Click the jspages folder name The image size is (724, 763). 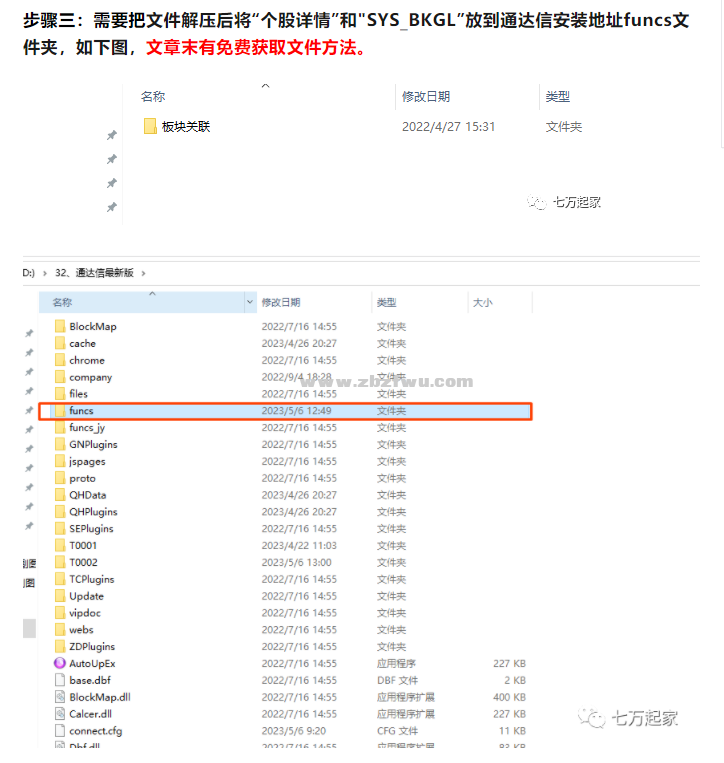pos(88,461)
